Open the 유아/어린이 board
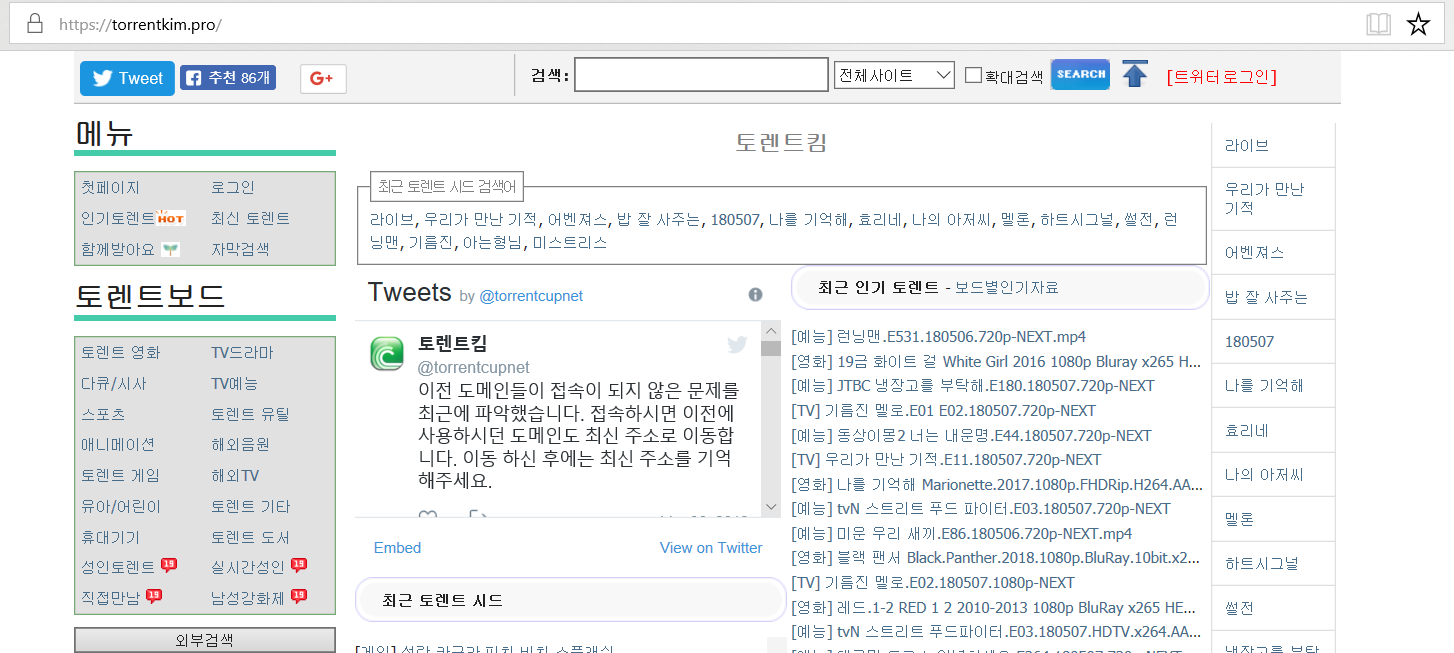Viewport: 1454px width, 653px height. pos(121,506)
